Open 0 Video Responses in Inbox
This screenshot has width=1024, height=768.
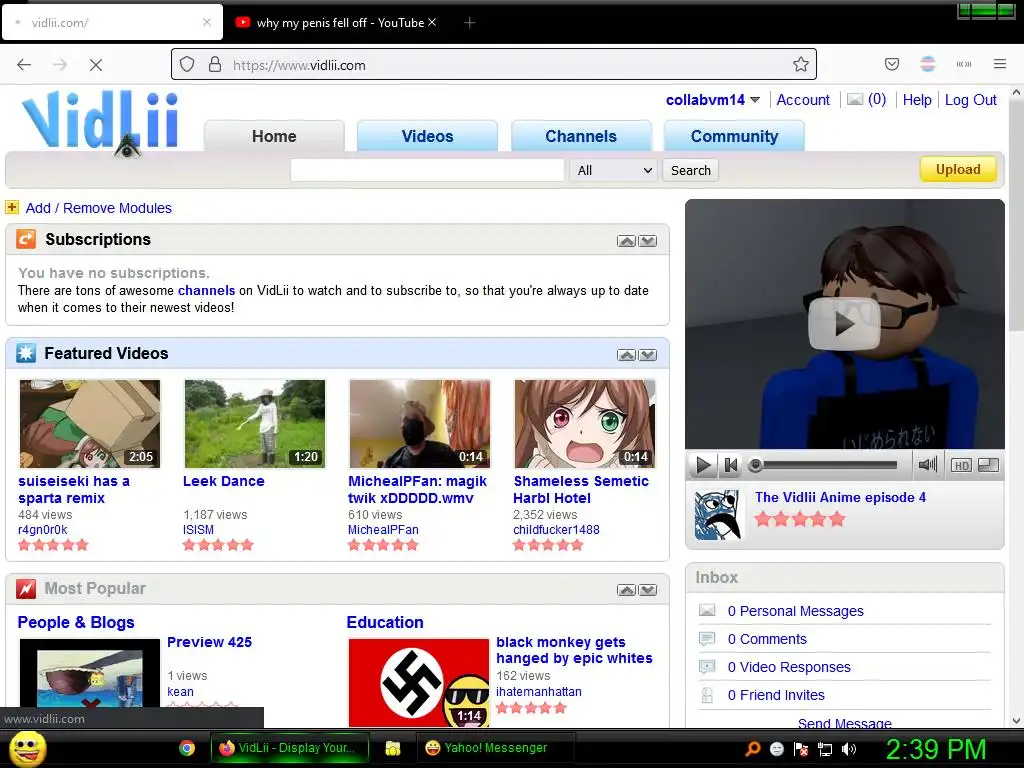click(x=789, y=667)
